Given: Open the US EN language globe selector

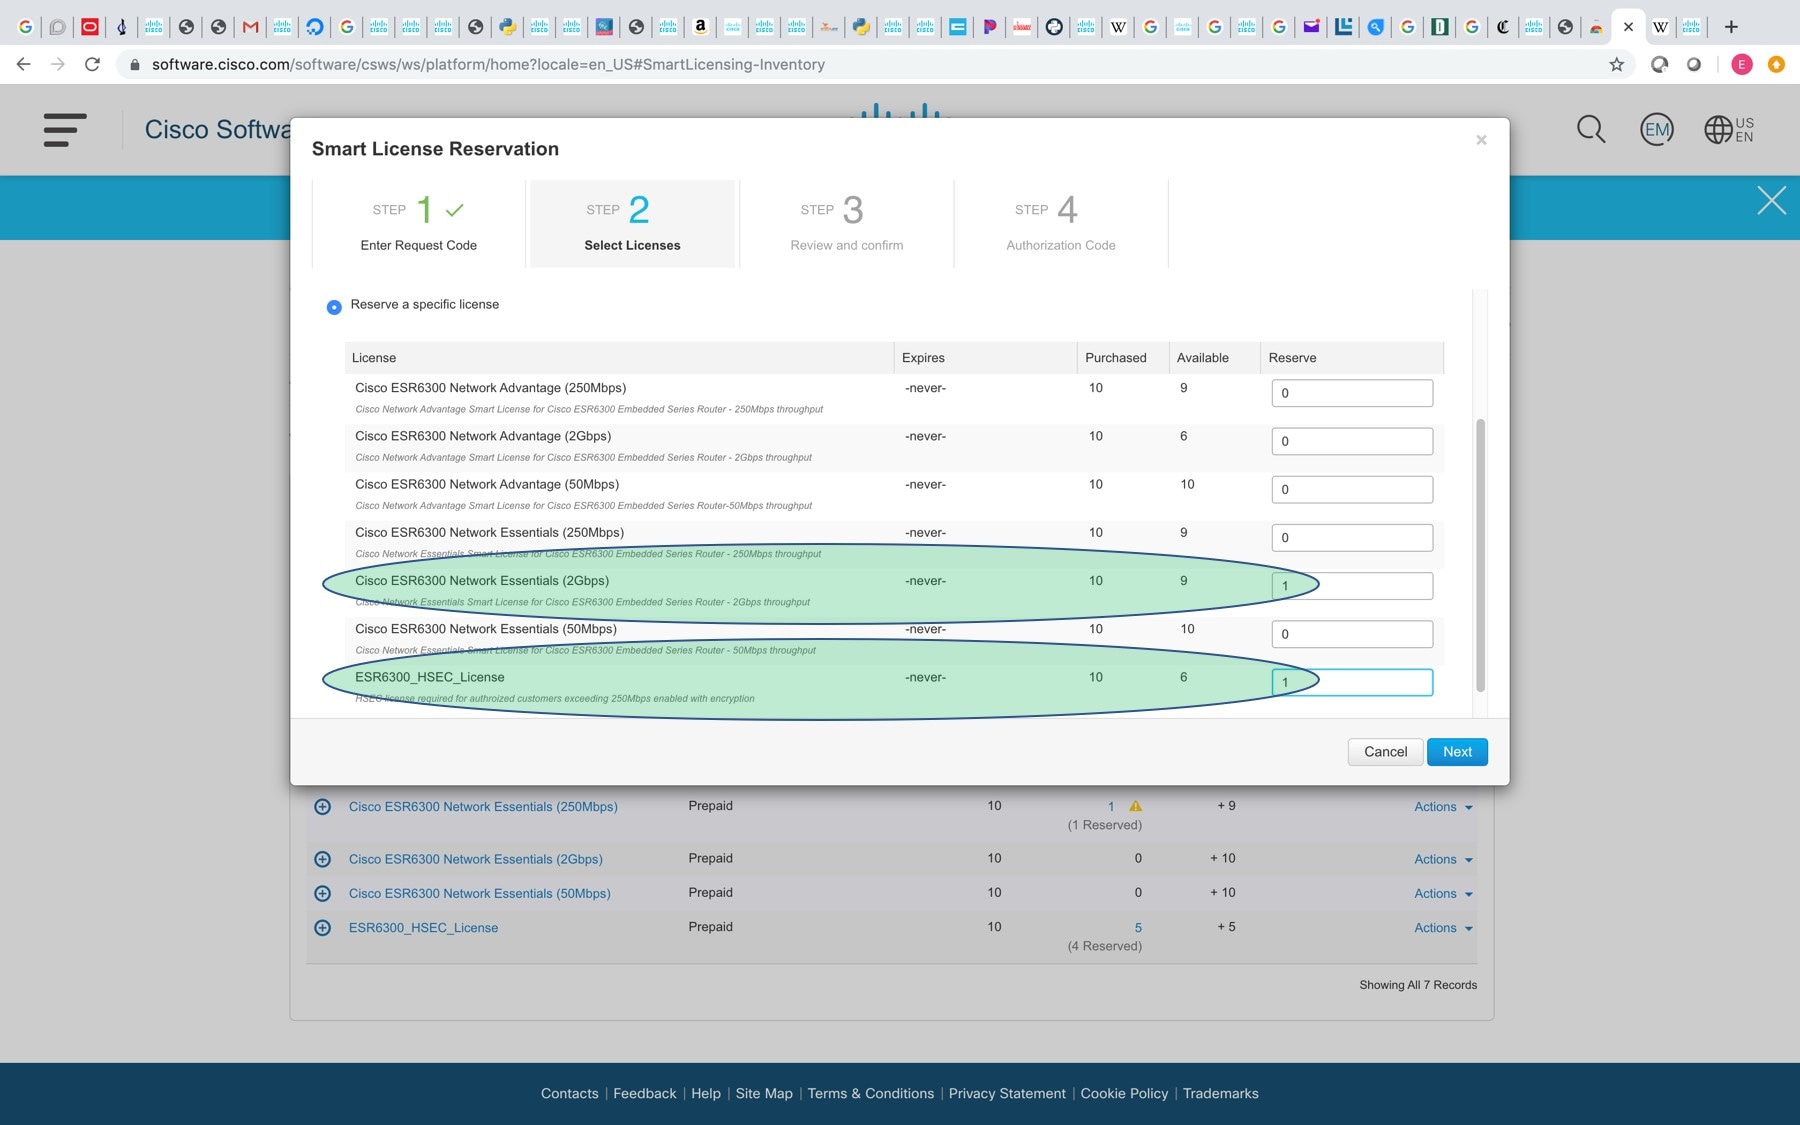Looking at the screenshot, I should (x=1729, y=129).
